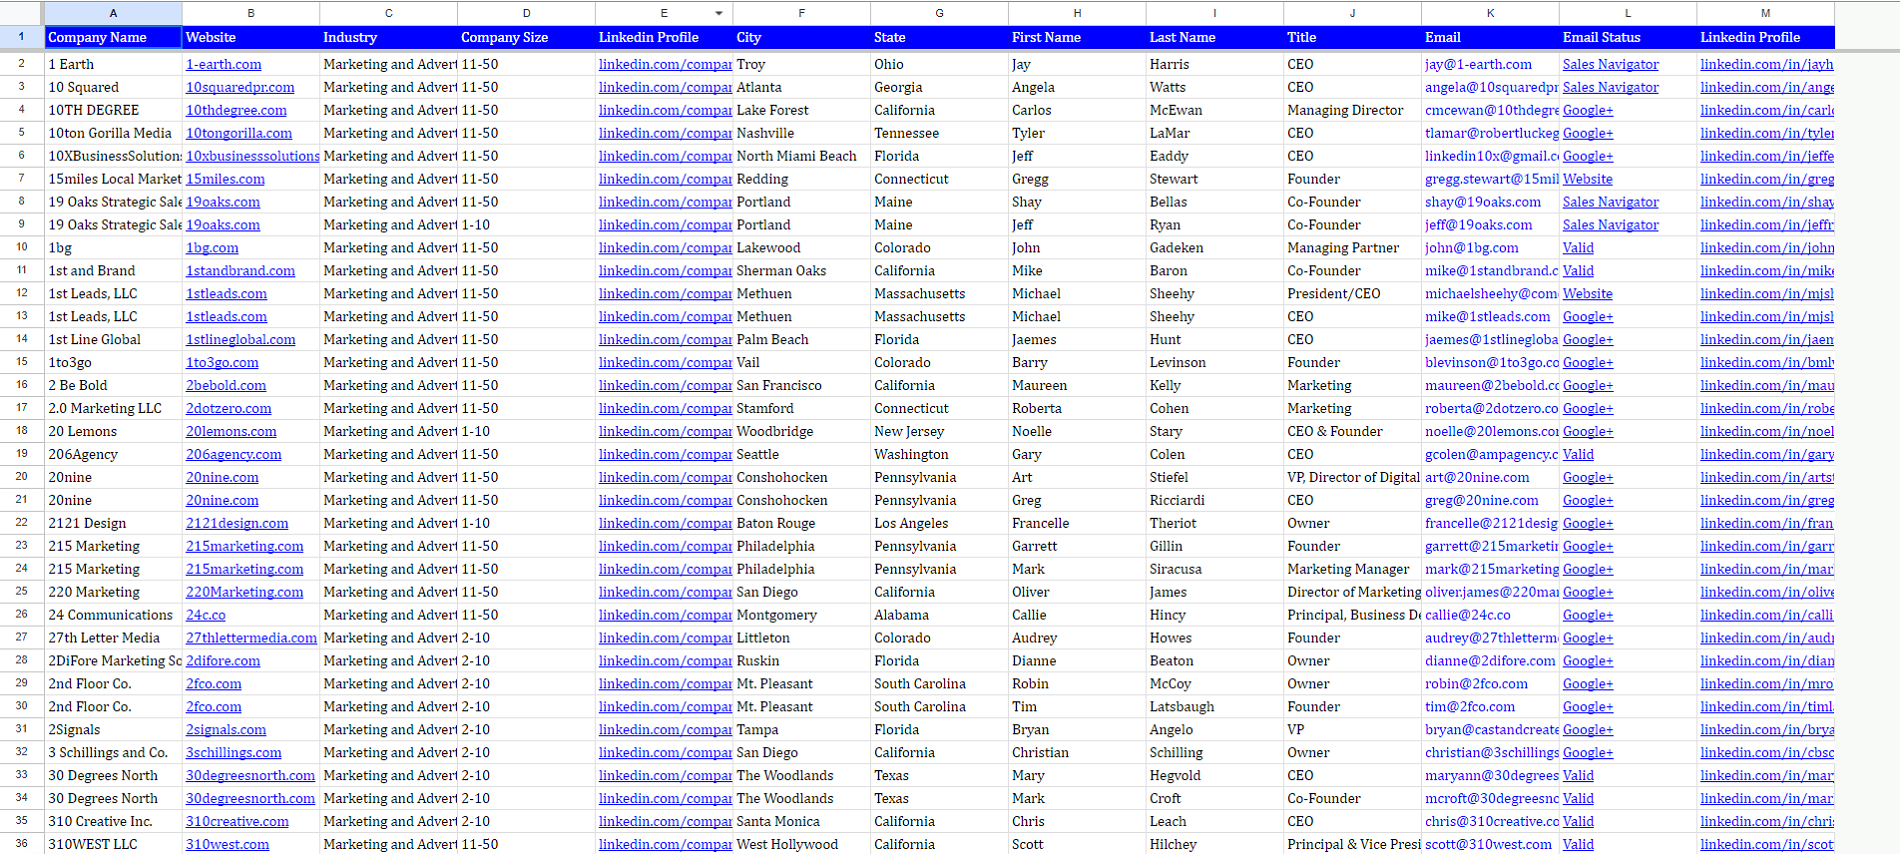Select the CEO & Founder title cell
The height and width of the screenshot is (854, 1900).
(1352, 432)
